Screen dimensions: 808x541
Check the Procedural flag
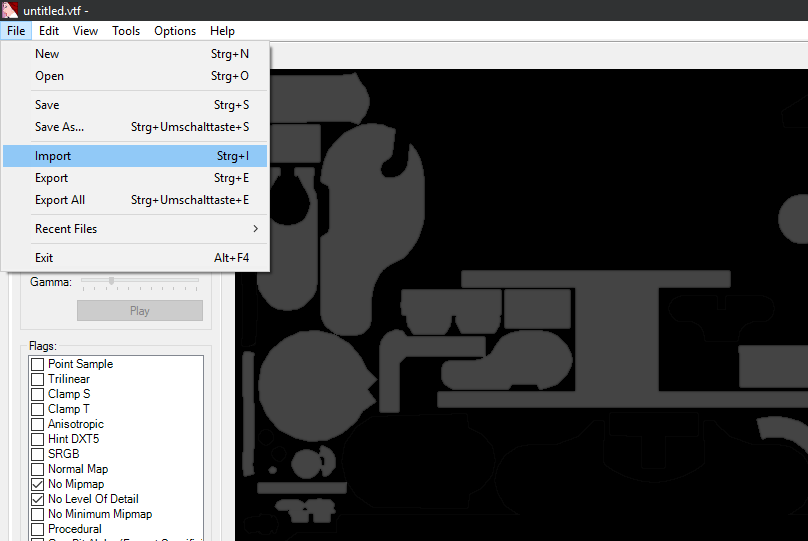click(x=37, y=529)
